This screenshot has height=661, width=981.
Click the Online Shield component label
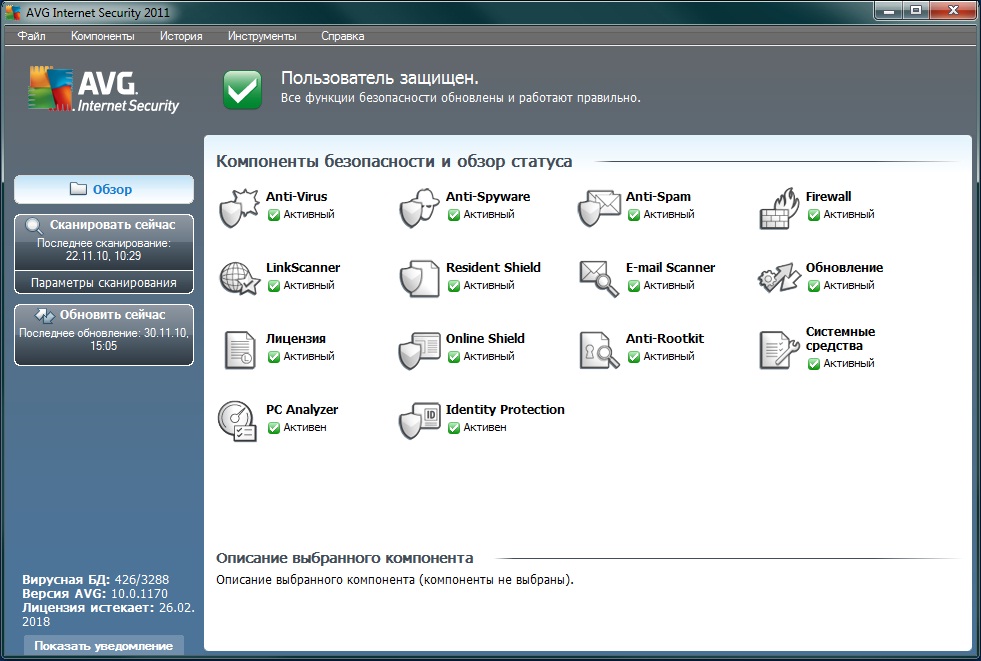click(485, 338)
